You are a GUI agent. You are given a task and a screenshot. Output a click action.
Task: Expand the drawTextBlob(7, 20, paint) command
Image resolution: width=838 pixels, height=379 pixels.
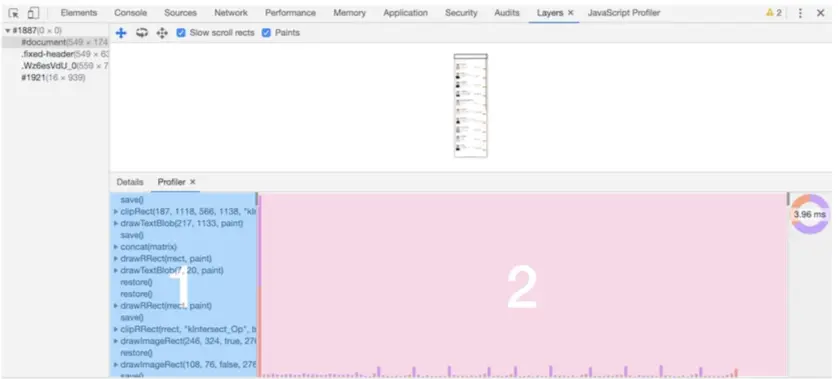click(116, 270)
